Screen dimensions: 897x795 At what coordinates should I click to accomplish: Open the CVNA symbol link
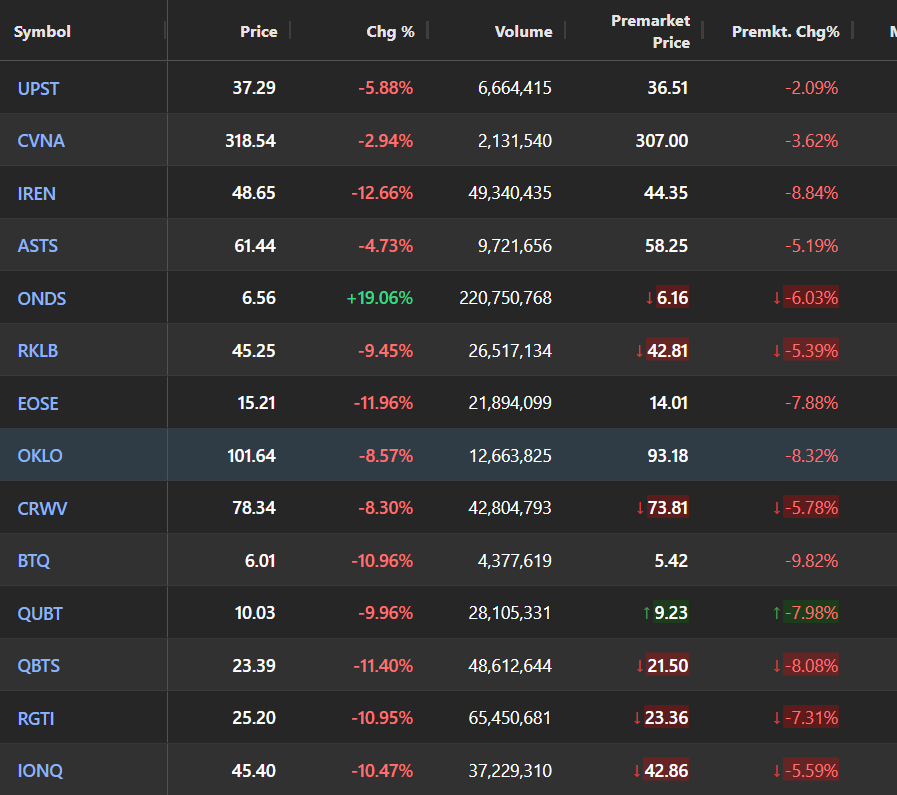click(41, 141)
